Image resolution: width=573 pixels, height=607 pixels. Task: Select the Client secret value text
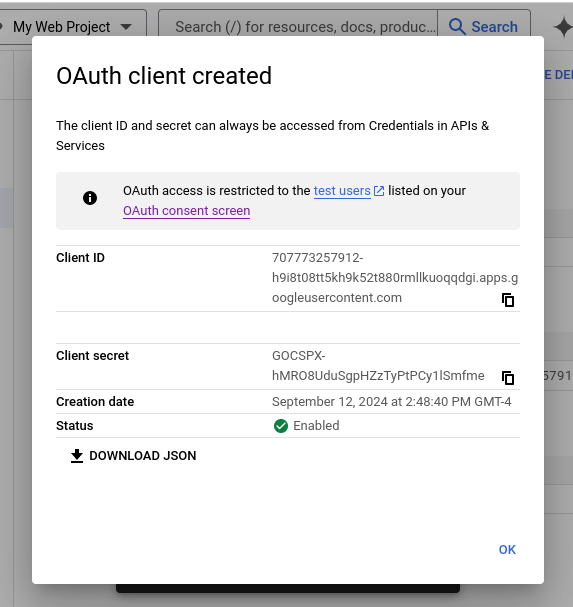point(378,366)
